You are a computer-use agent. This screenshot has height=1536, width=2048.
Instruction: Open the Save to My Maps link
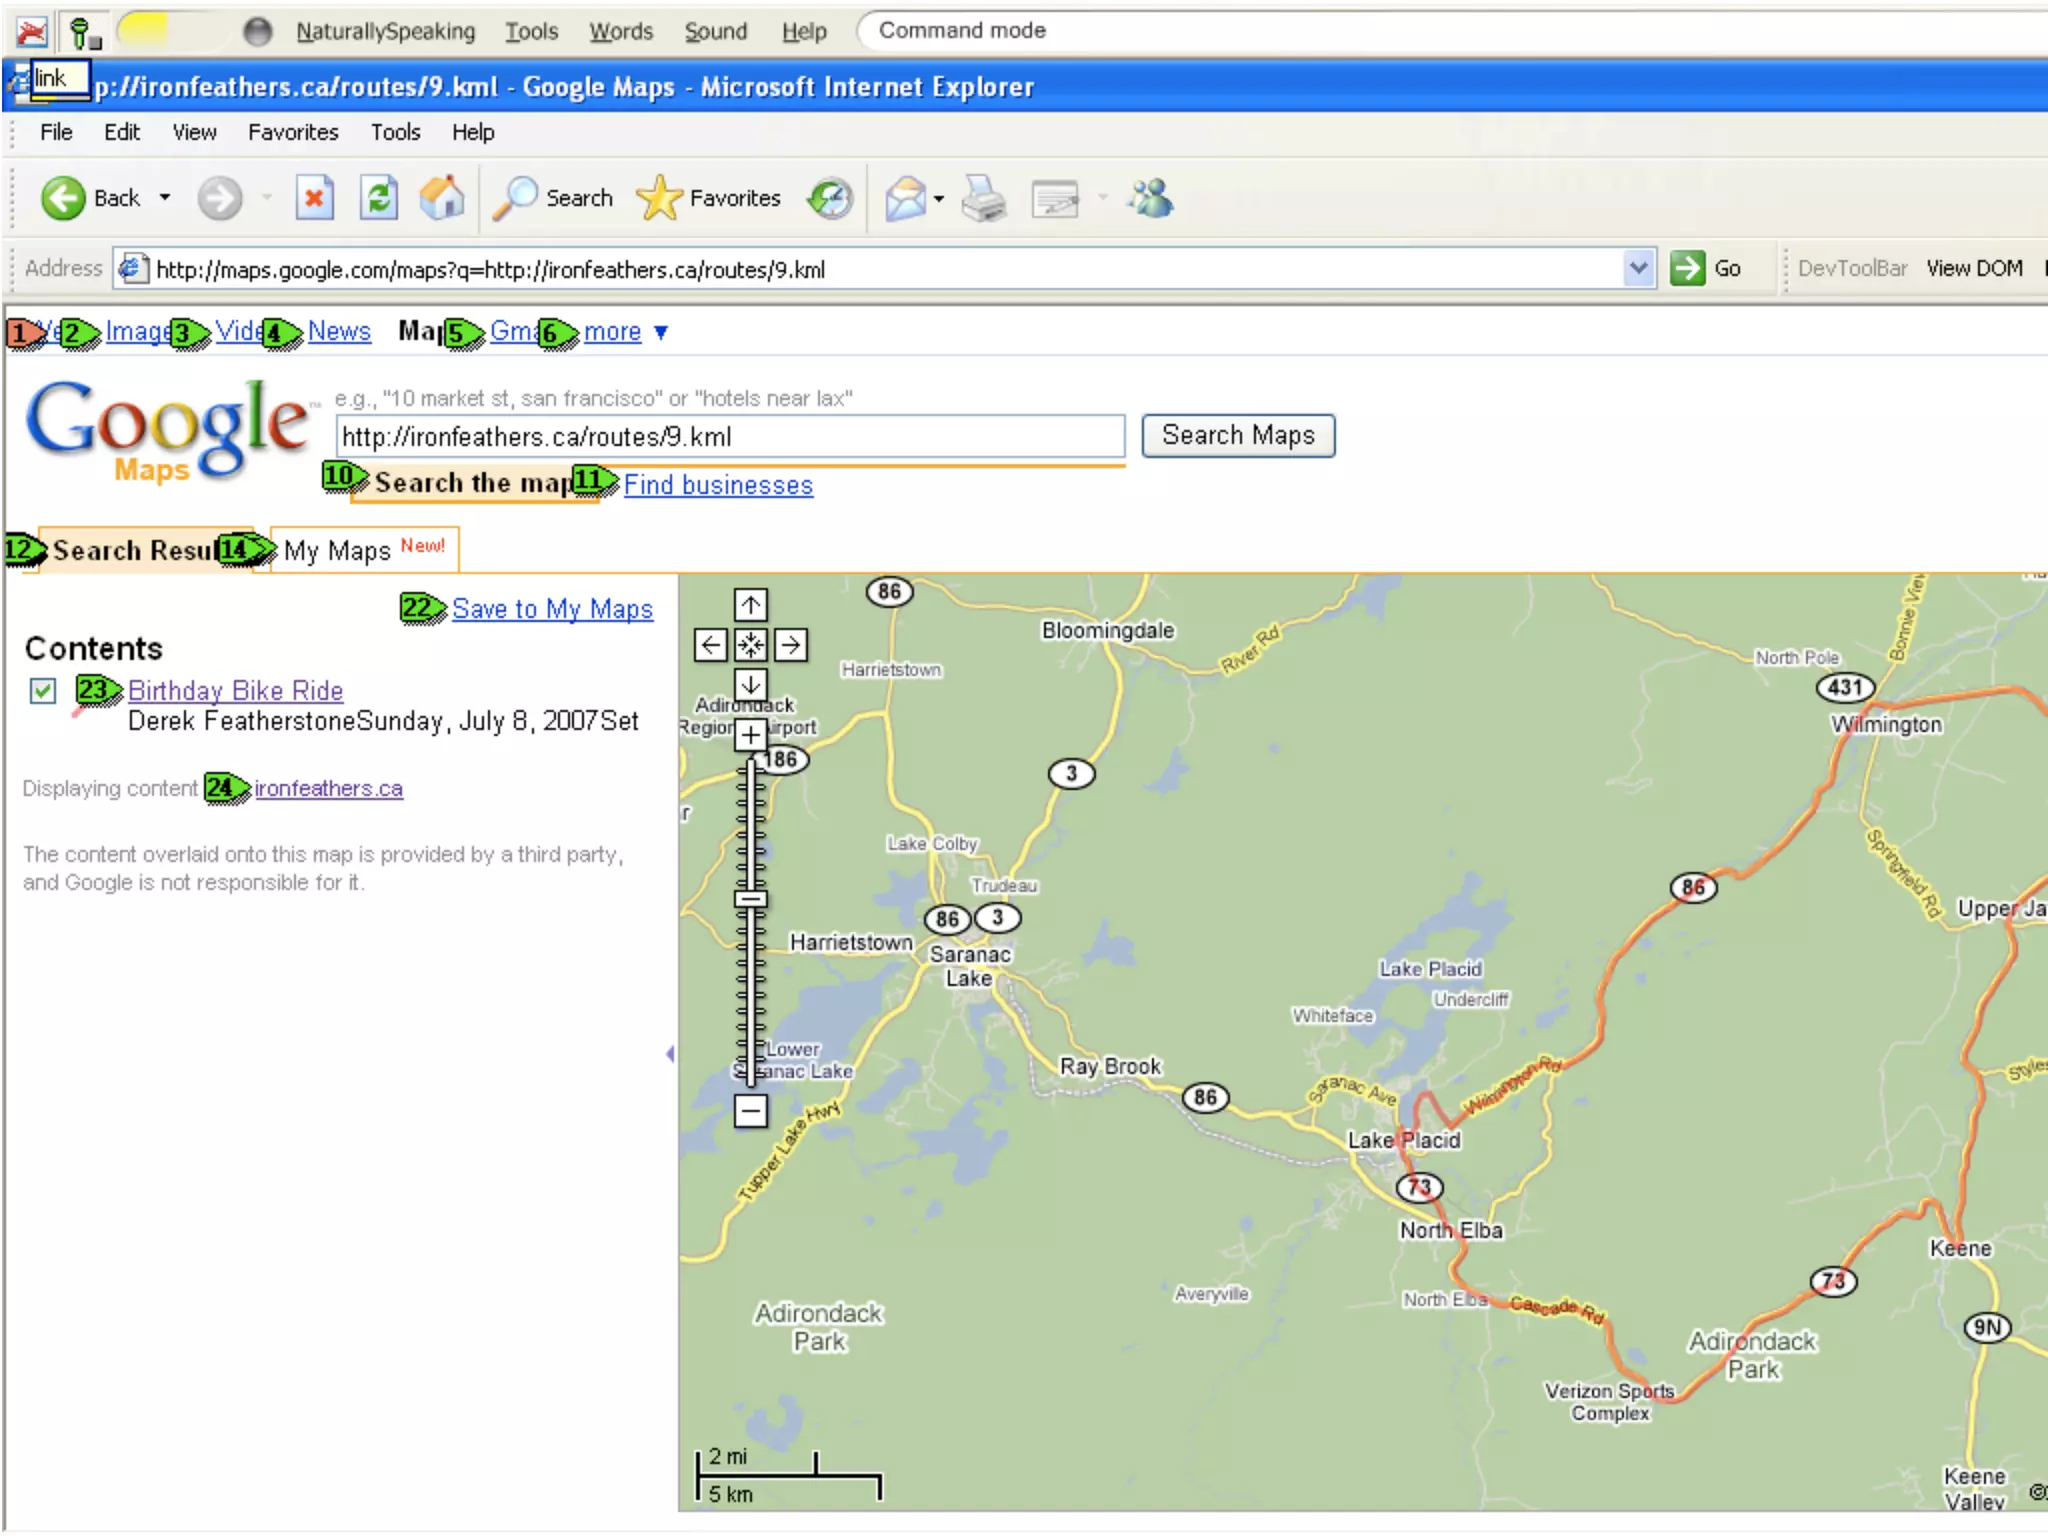coord(552,609)
